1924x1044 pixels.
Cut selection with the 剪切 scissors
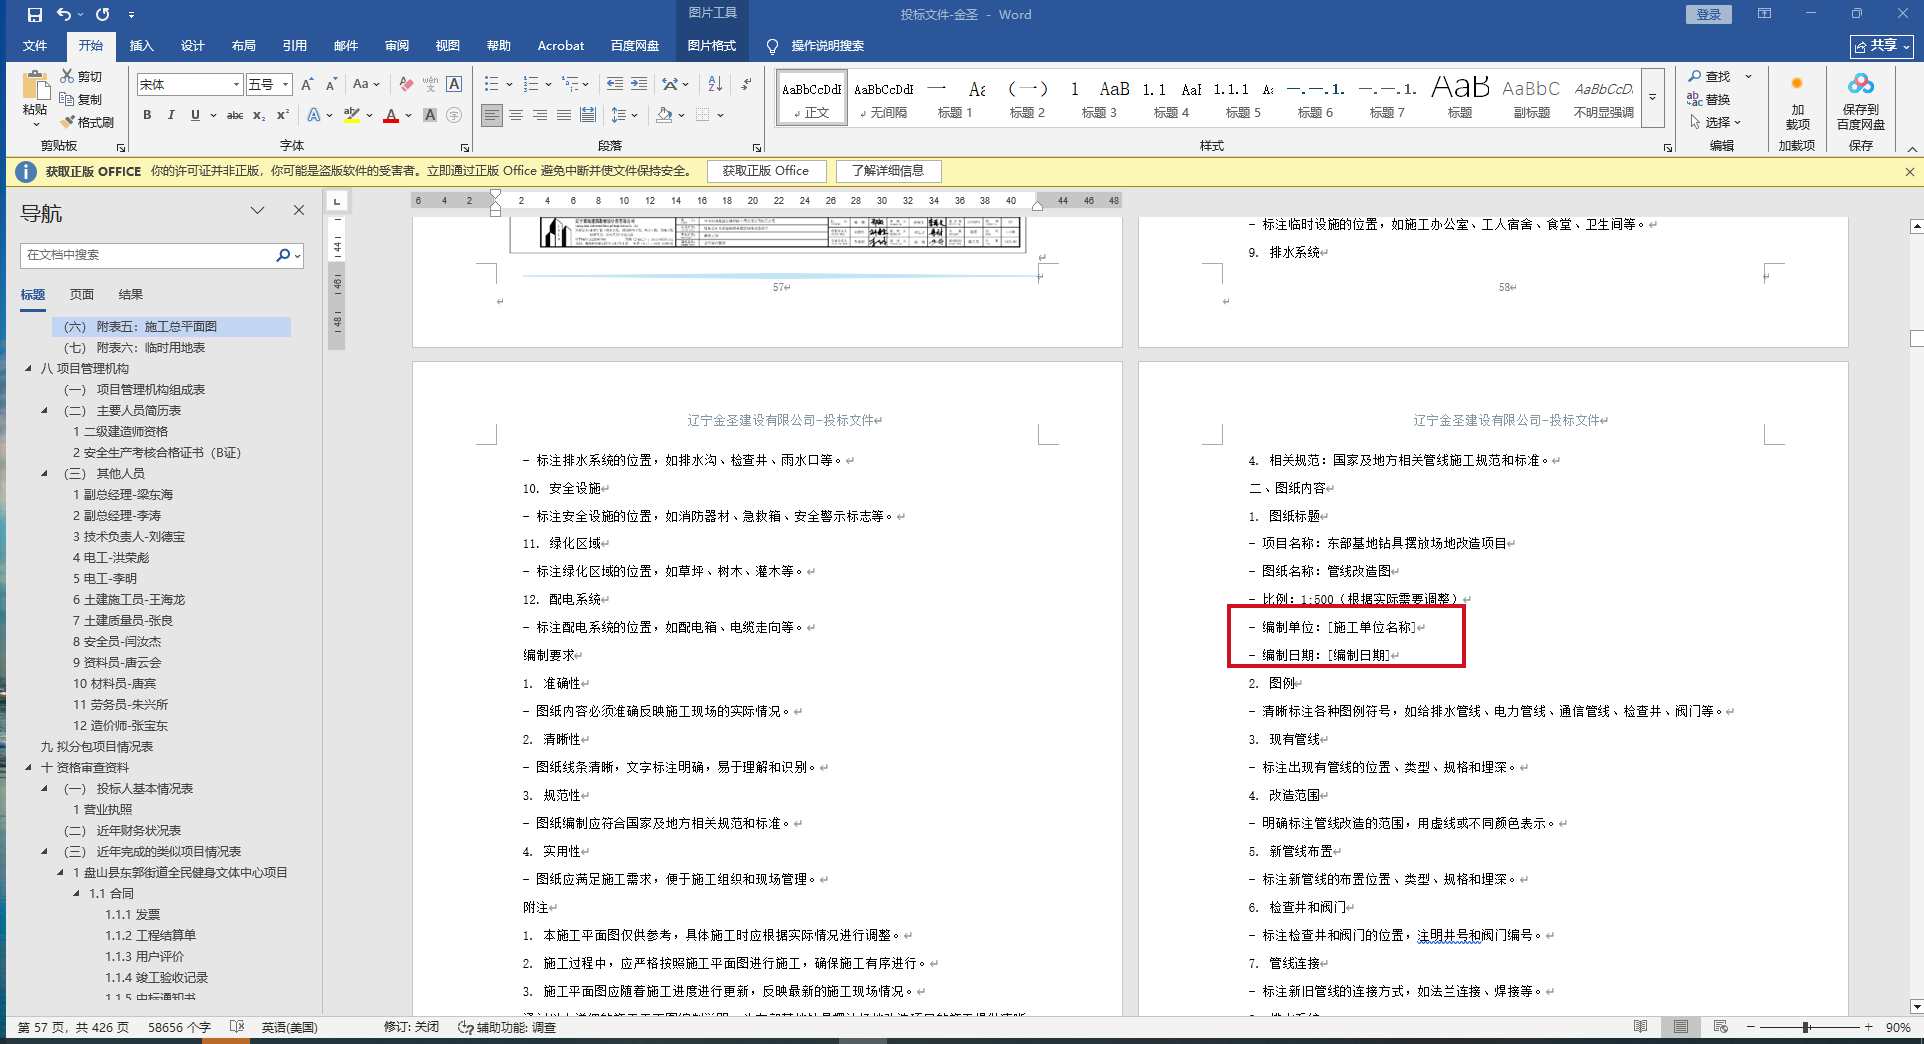coord(81,76)
